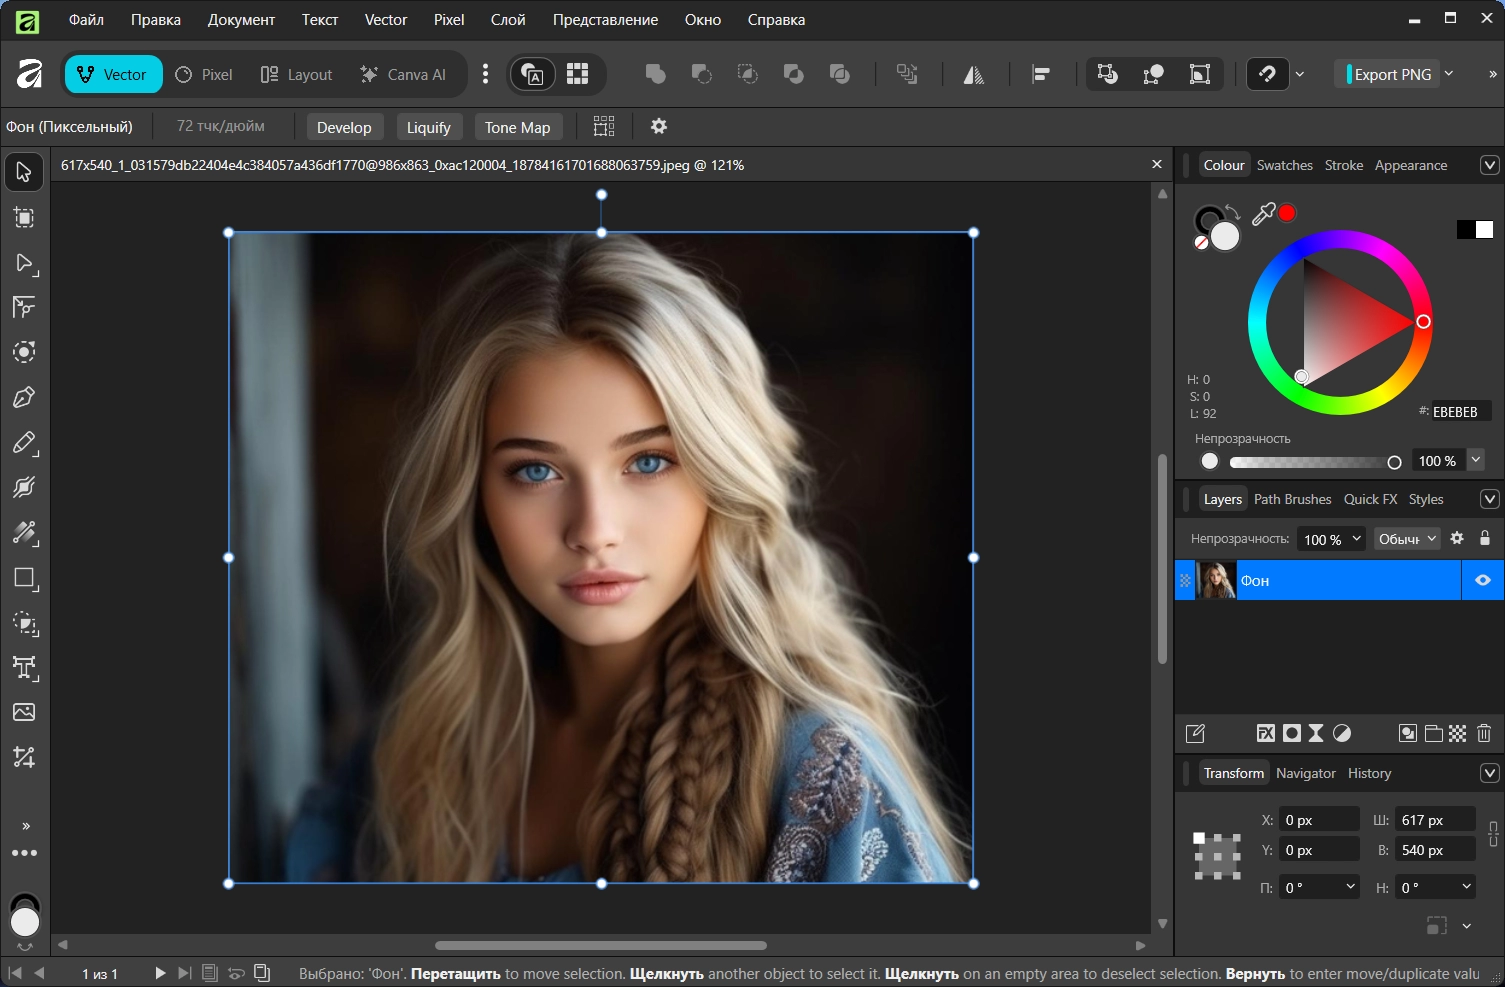
Task: Open the Слой menu
Action: (508, 20)
